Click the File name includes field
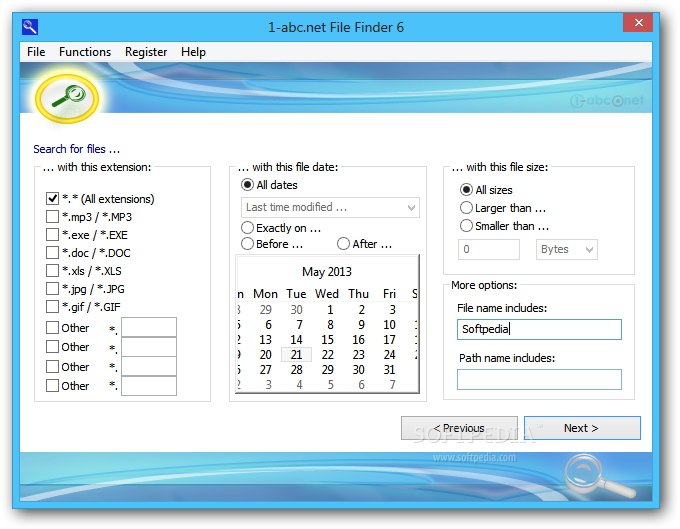The width and height of the screenshot is (680, 529). 539,330
